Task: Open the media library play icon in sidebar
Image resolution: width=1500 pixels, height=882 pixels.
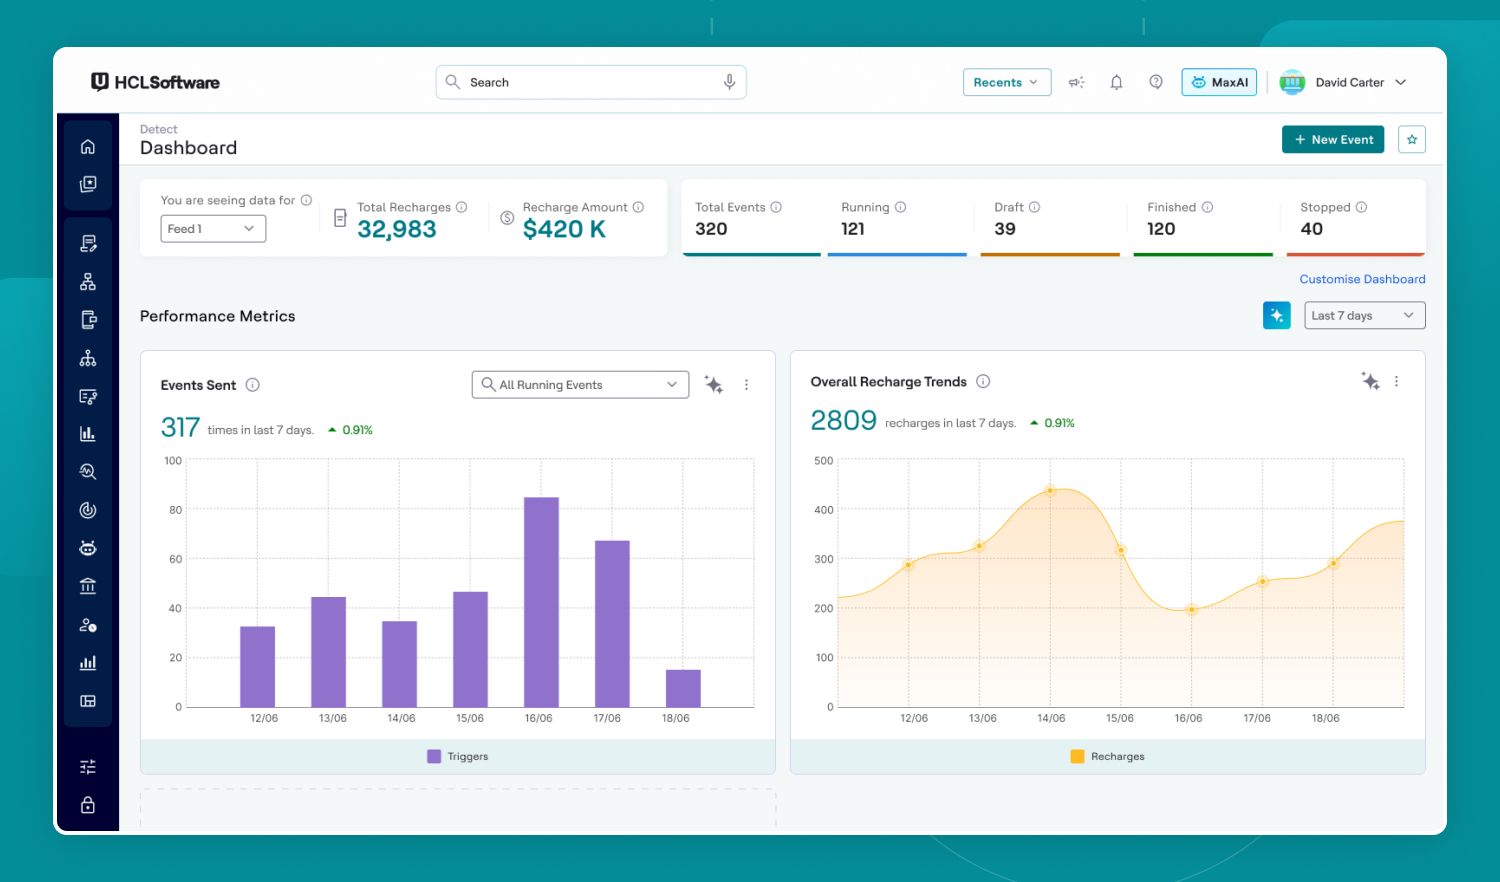Action: pyautogui.click(x=88, y=184)
